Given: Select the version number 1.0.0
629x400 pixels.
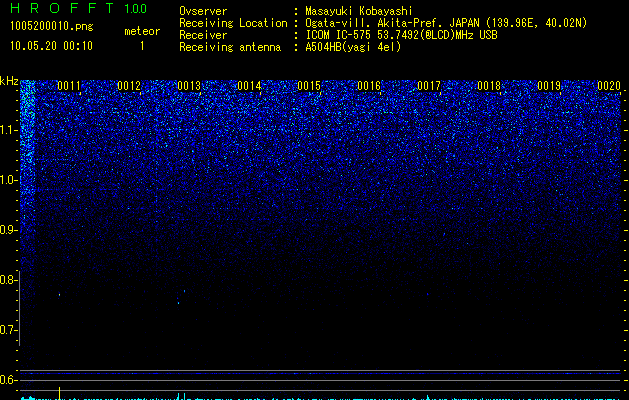Looking at the screenshot, I should pos(136,9).
